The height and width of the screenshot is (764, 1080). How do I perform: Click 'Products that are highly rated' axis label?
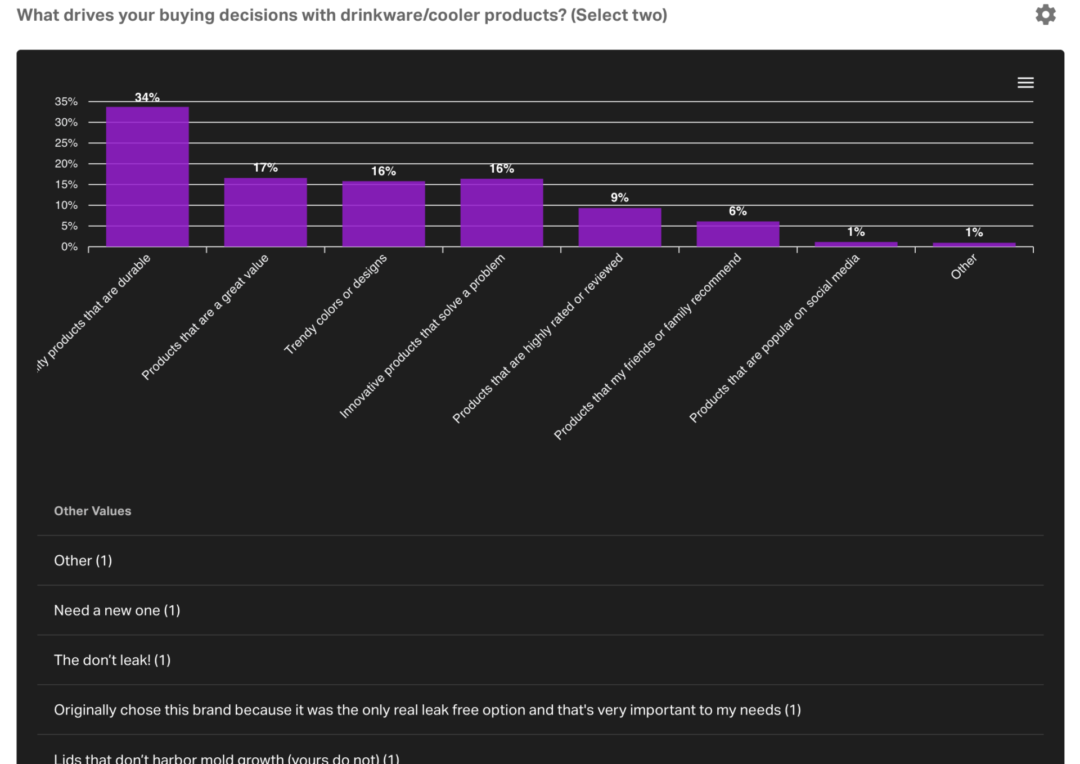point(539,337)
